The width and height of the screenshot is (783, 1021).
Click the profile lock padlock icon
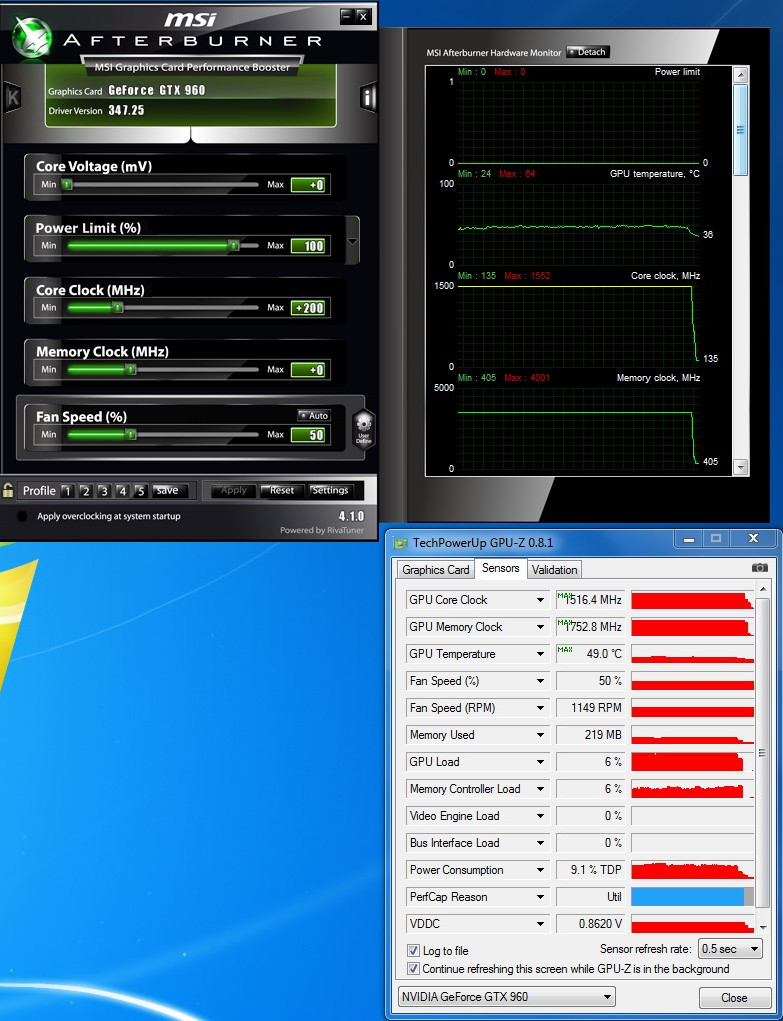click(8, 490)
